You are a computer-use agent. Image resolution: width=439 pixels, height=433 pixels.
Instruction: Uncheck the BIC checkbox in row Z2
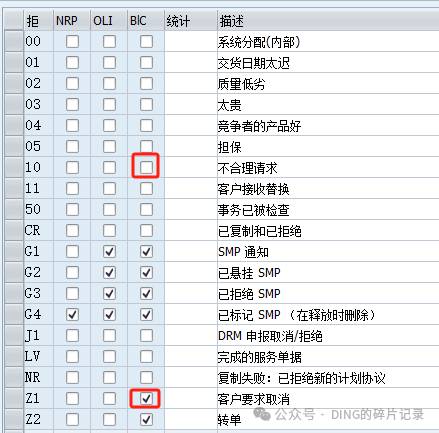tap(146, 419)
